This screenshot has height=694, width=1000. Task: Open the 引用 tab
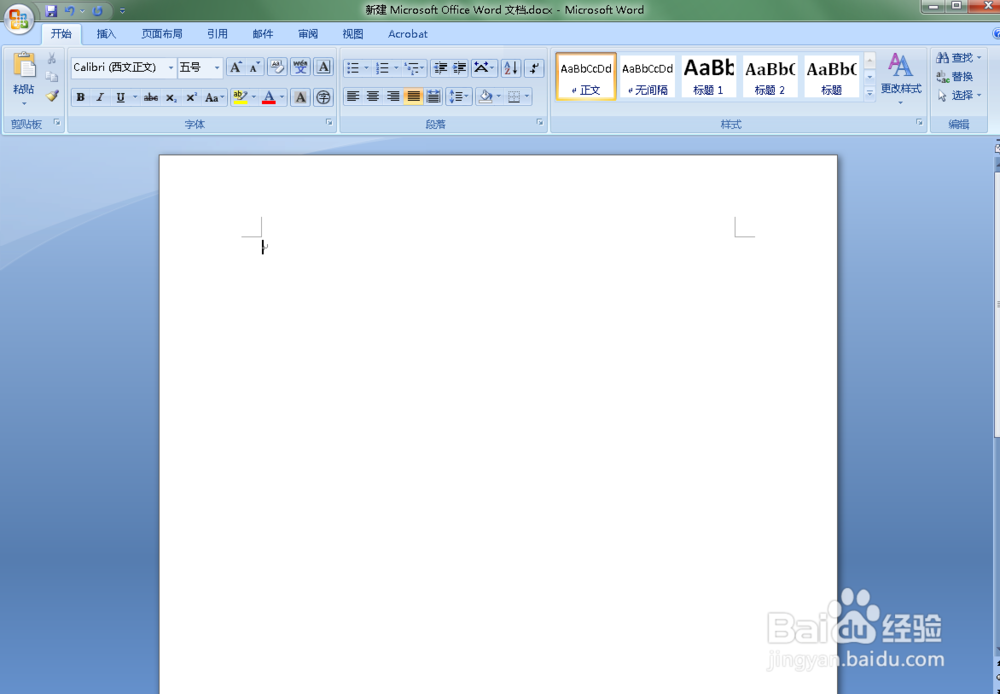[217, 34]
